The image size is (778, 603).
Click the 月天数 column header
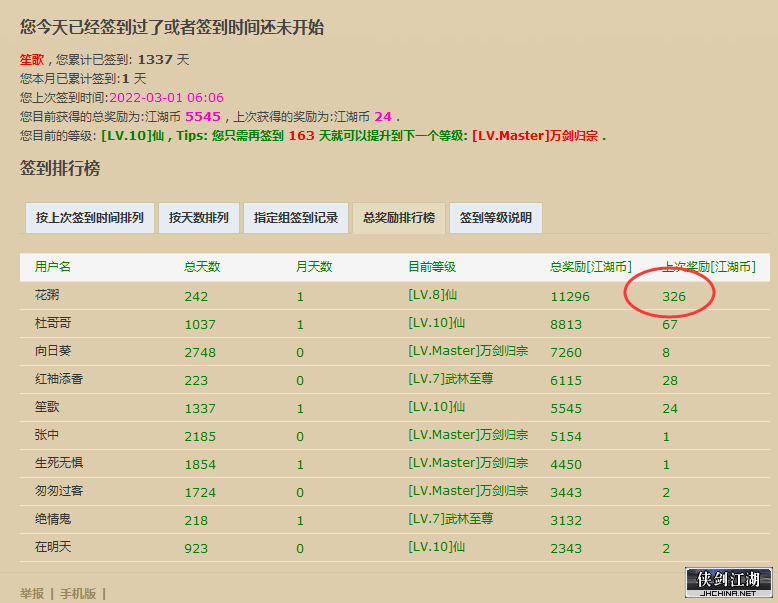point(314,267)
